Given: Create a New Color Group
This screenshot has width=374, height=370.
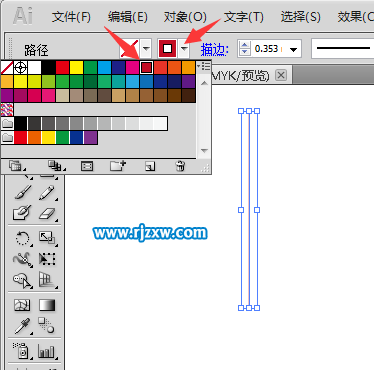Looking at the screenshot, I should pos(118,166).
